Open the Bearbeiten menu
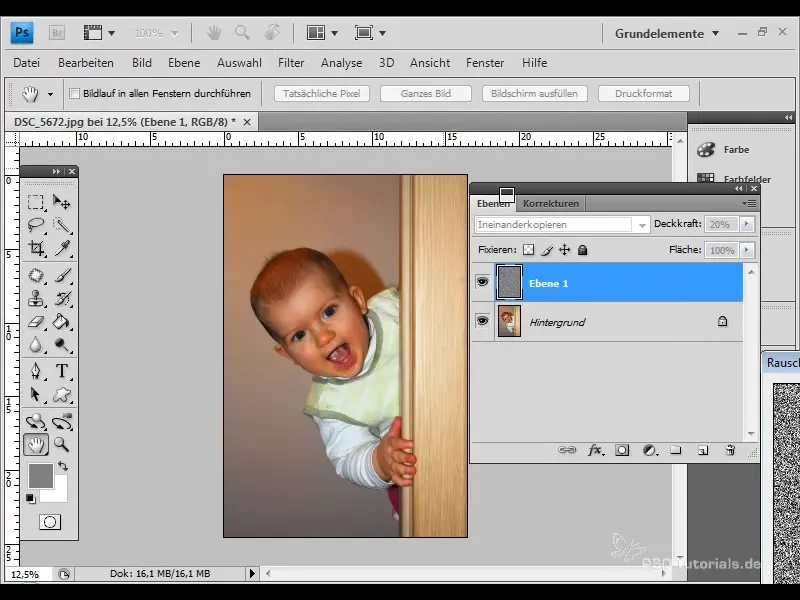The height and width of the screenshot is (600, 800). (x=86, y=63)
